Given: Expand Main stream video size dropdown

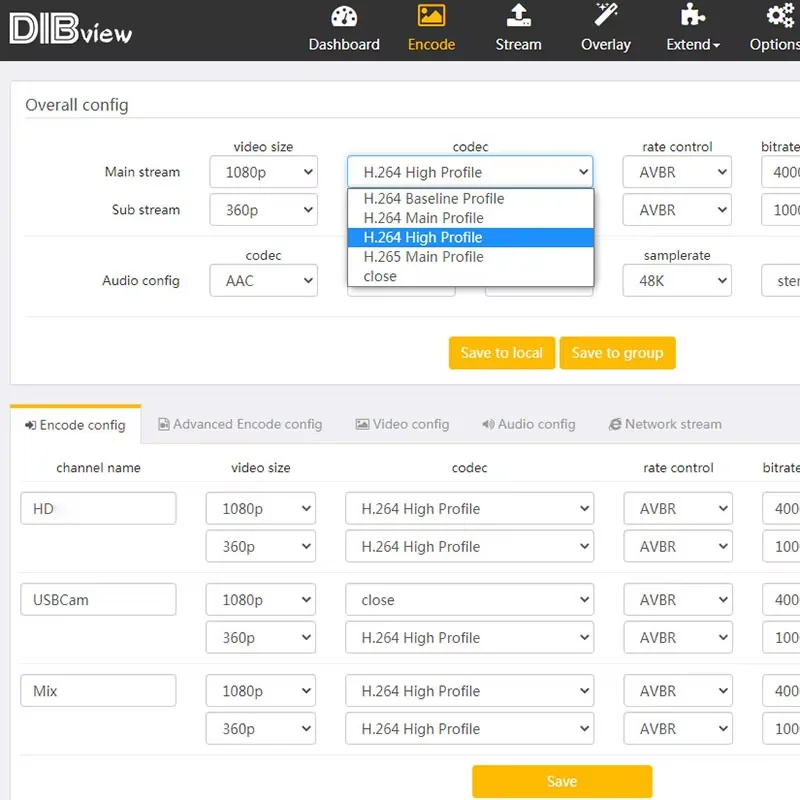Looking at the screenshot, I should point(263,172).
